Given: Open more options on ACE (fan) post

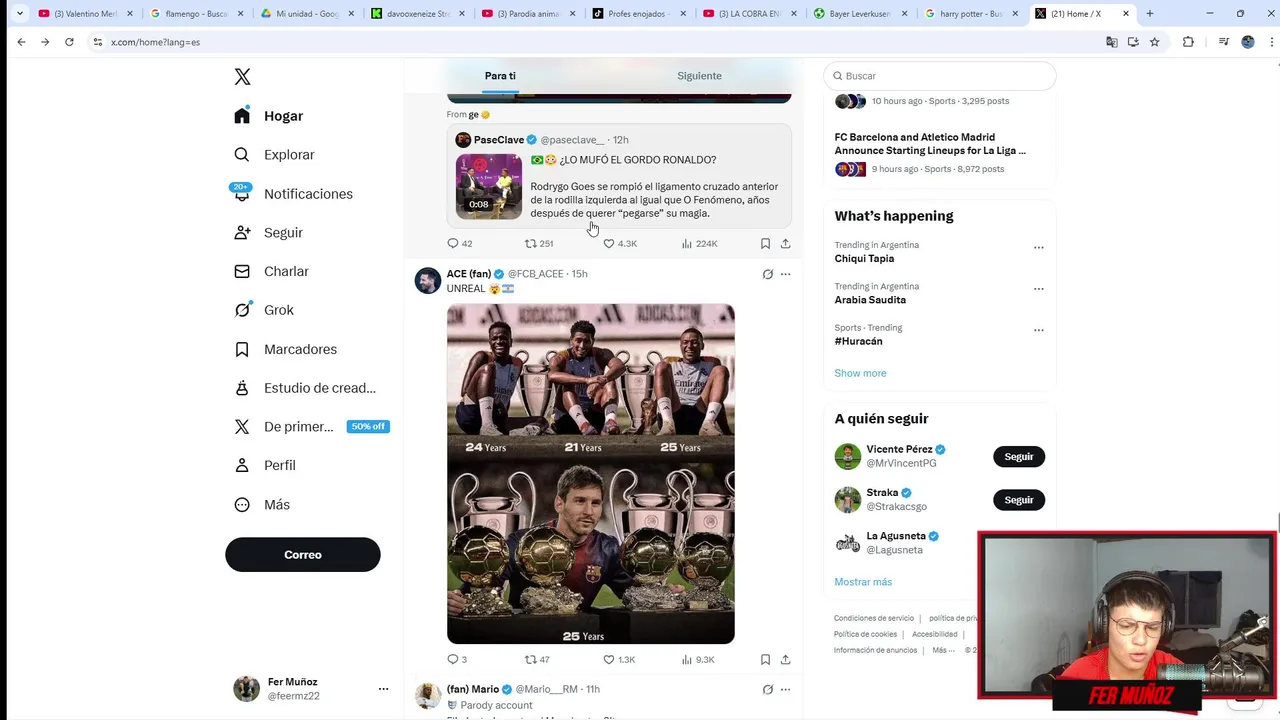Looking at the screenshot, I should click(x=785, y=274).
